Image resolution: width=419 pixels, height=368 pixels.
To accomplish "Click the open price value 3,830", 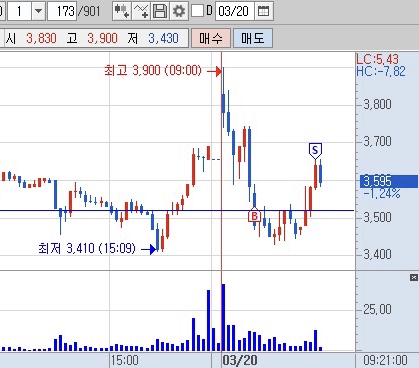I will pyautogui.click(x=41, y=39).
